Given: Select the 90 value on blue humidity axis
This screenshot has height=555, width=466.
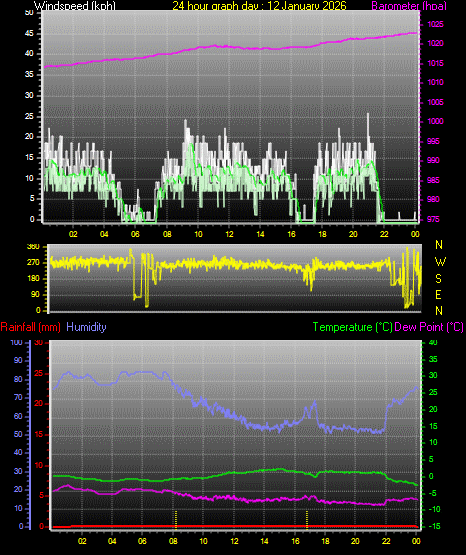Looking at the screenshot, I should coord(18,360).
